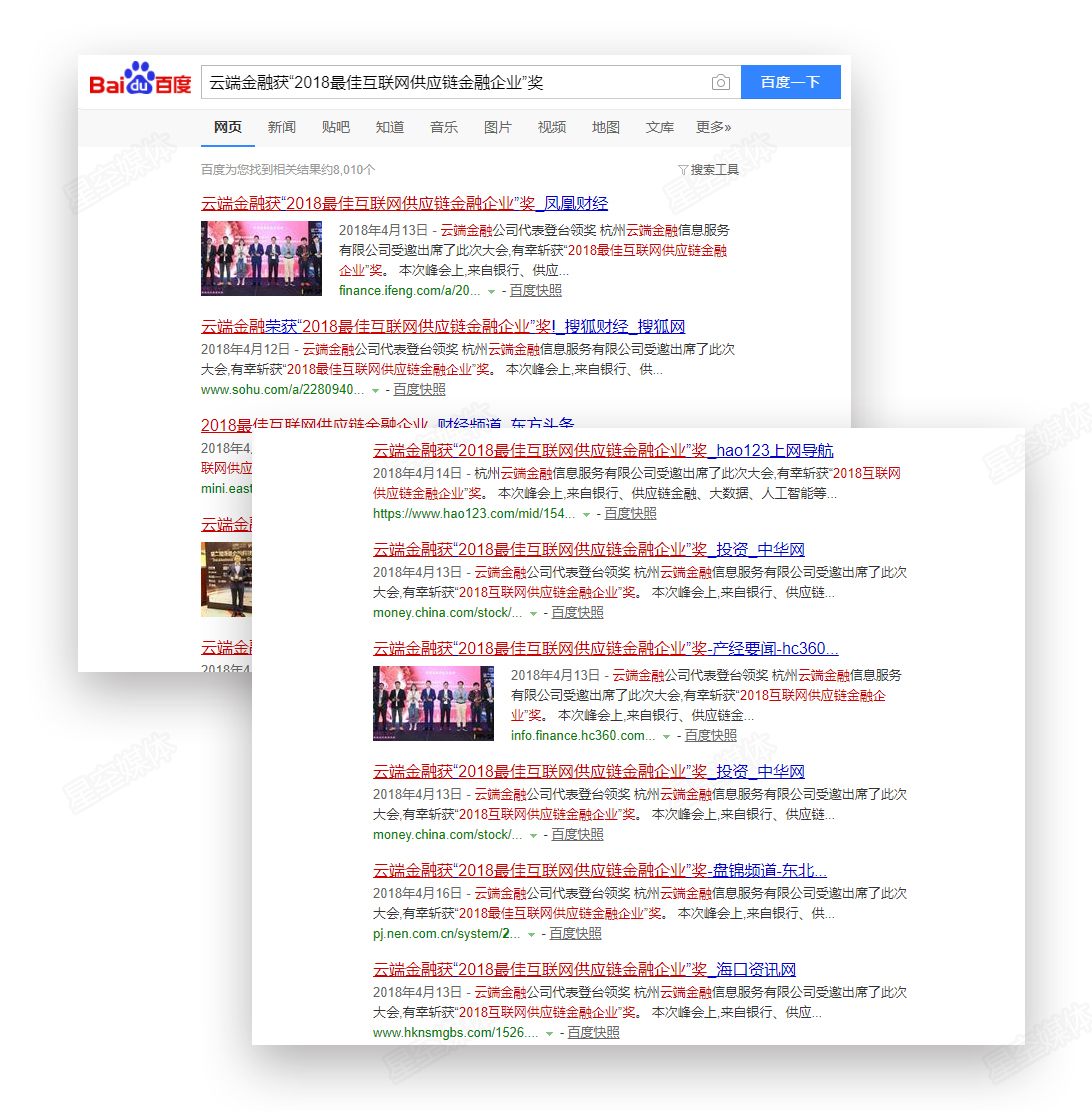This screenshot has width=1092, height=1111.
Task: Click the Baidu logo
Action: [x=140, y=79]
